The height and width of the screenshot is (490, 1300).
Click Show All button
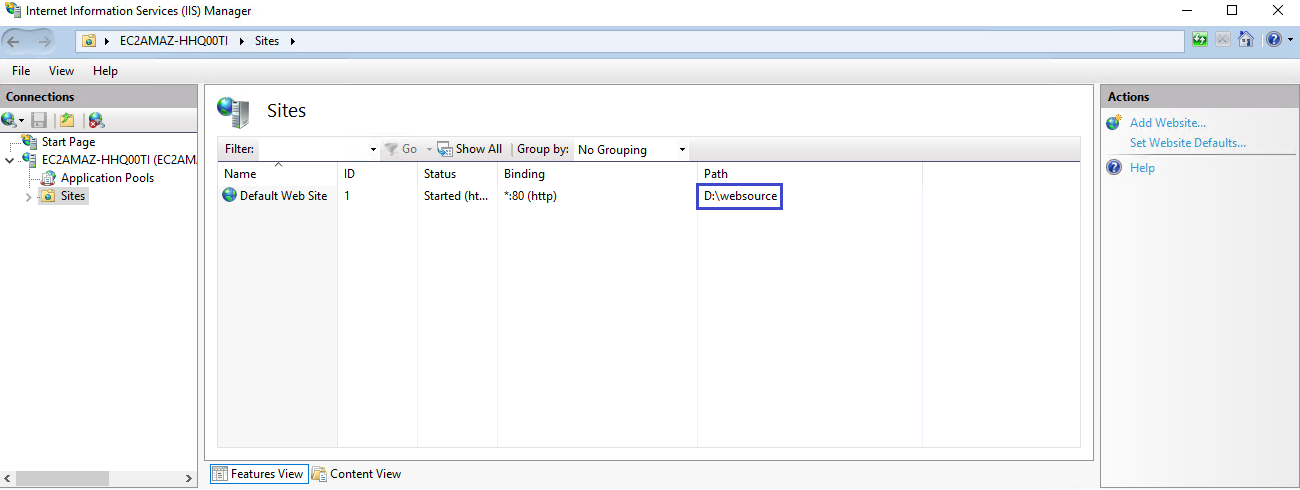point(470,149)
